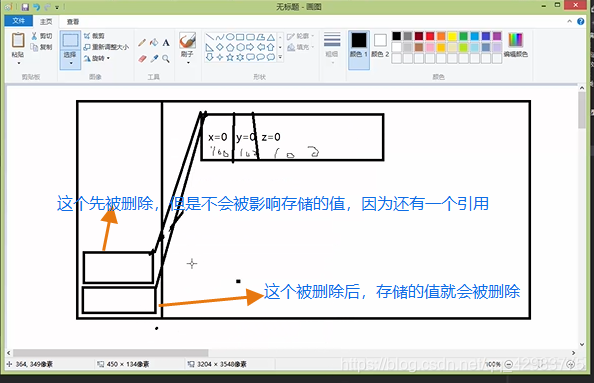Select 颜色 2 (Color 2) box
Image resolution: width=594 pixels, height=383 pixels.
point(380,45)
